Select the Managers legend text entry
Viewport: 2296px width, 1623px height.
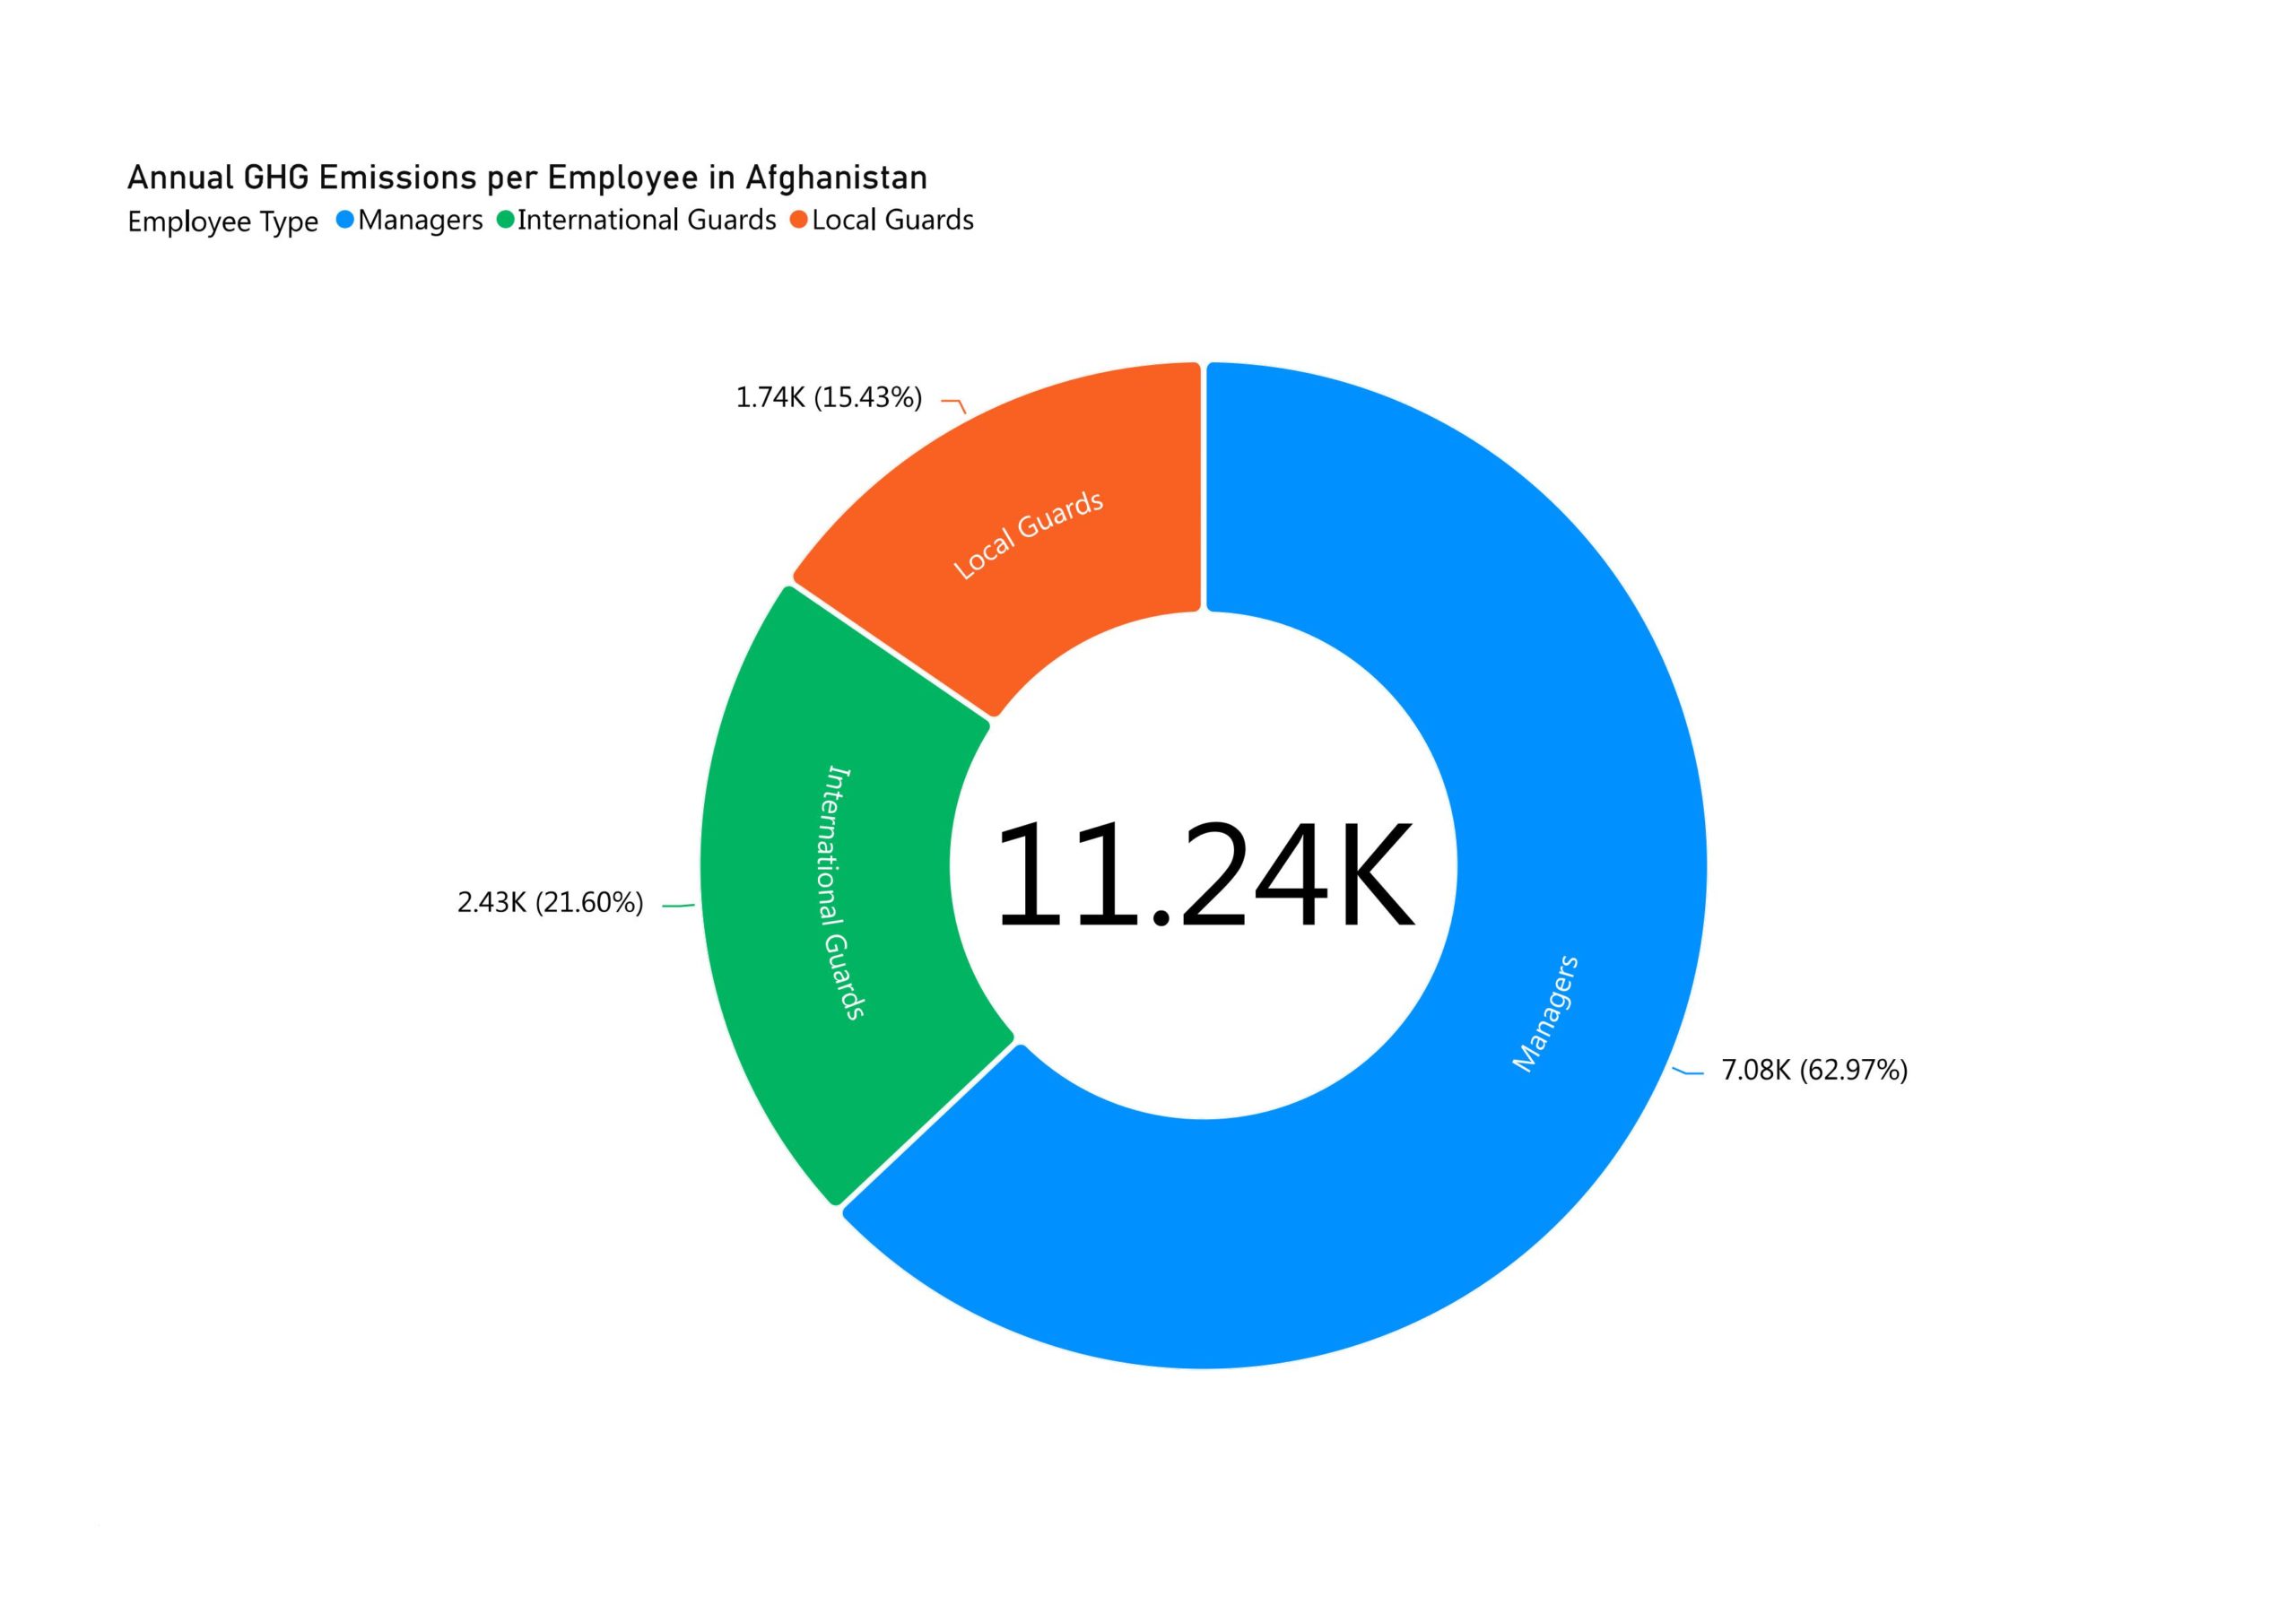420,220
